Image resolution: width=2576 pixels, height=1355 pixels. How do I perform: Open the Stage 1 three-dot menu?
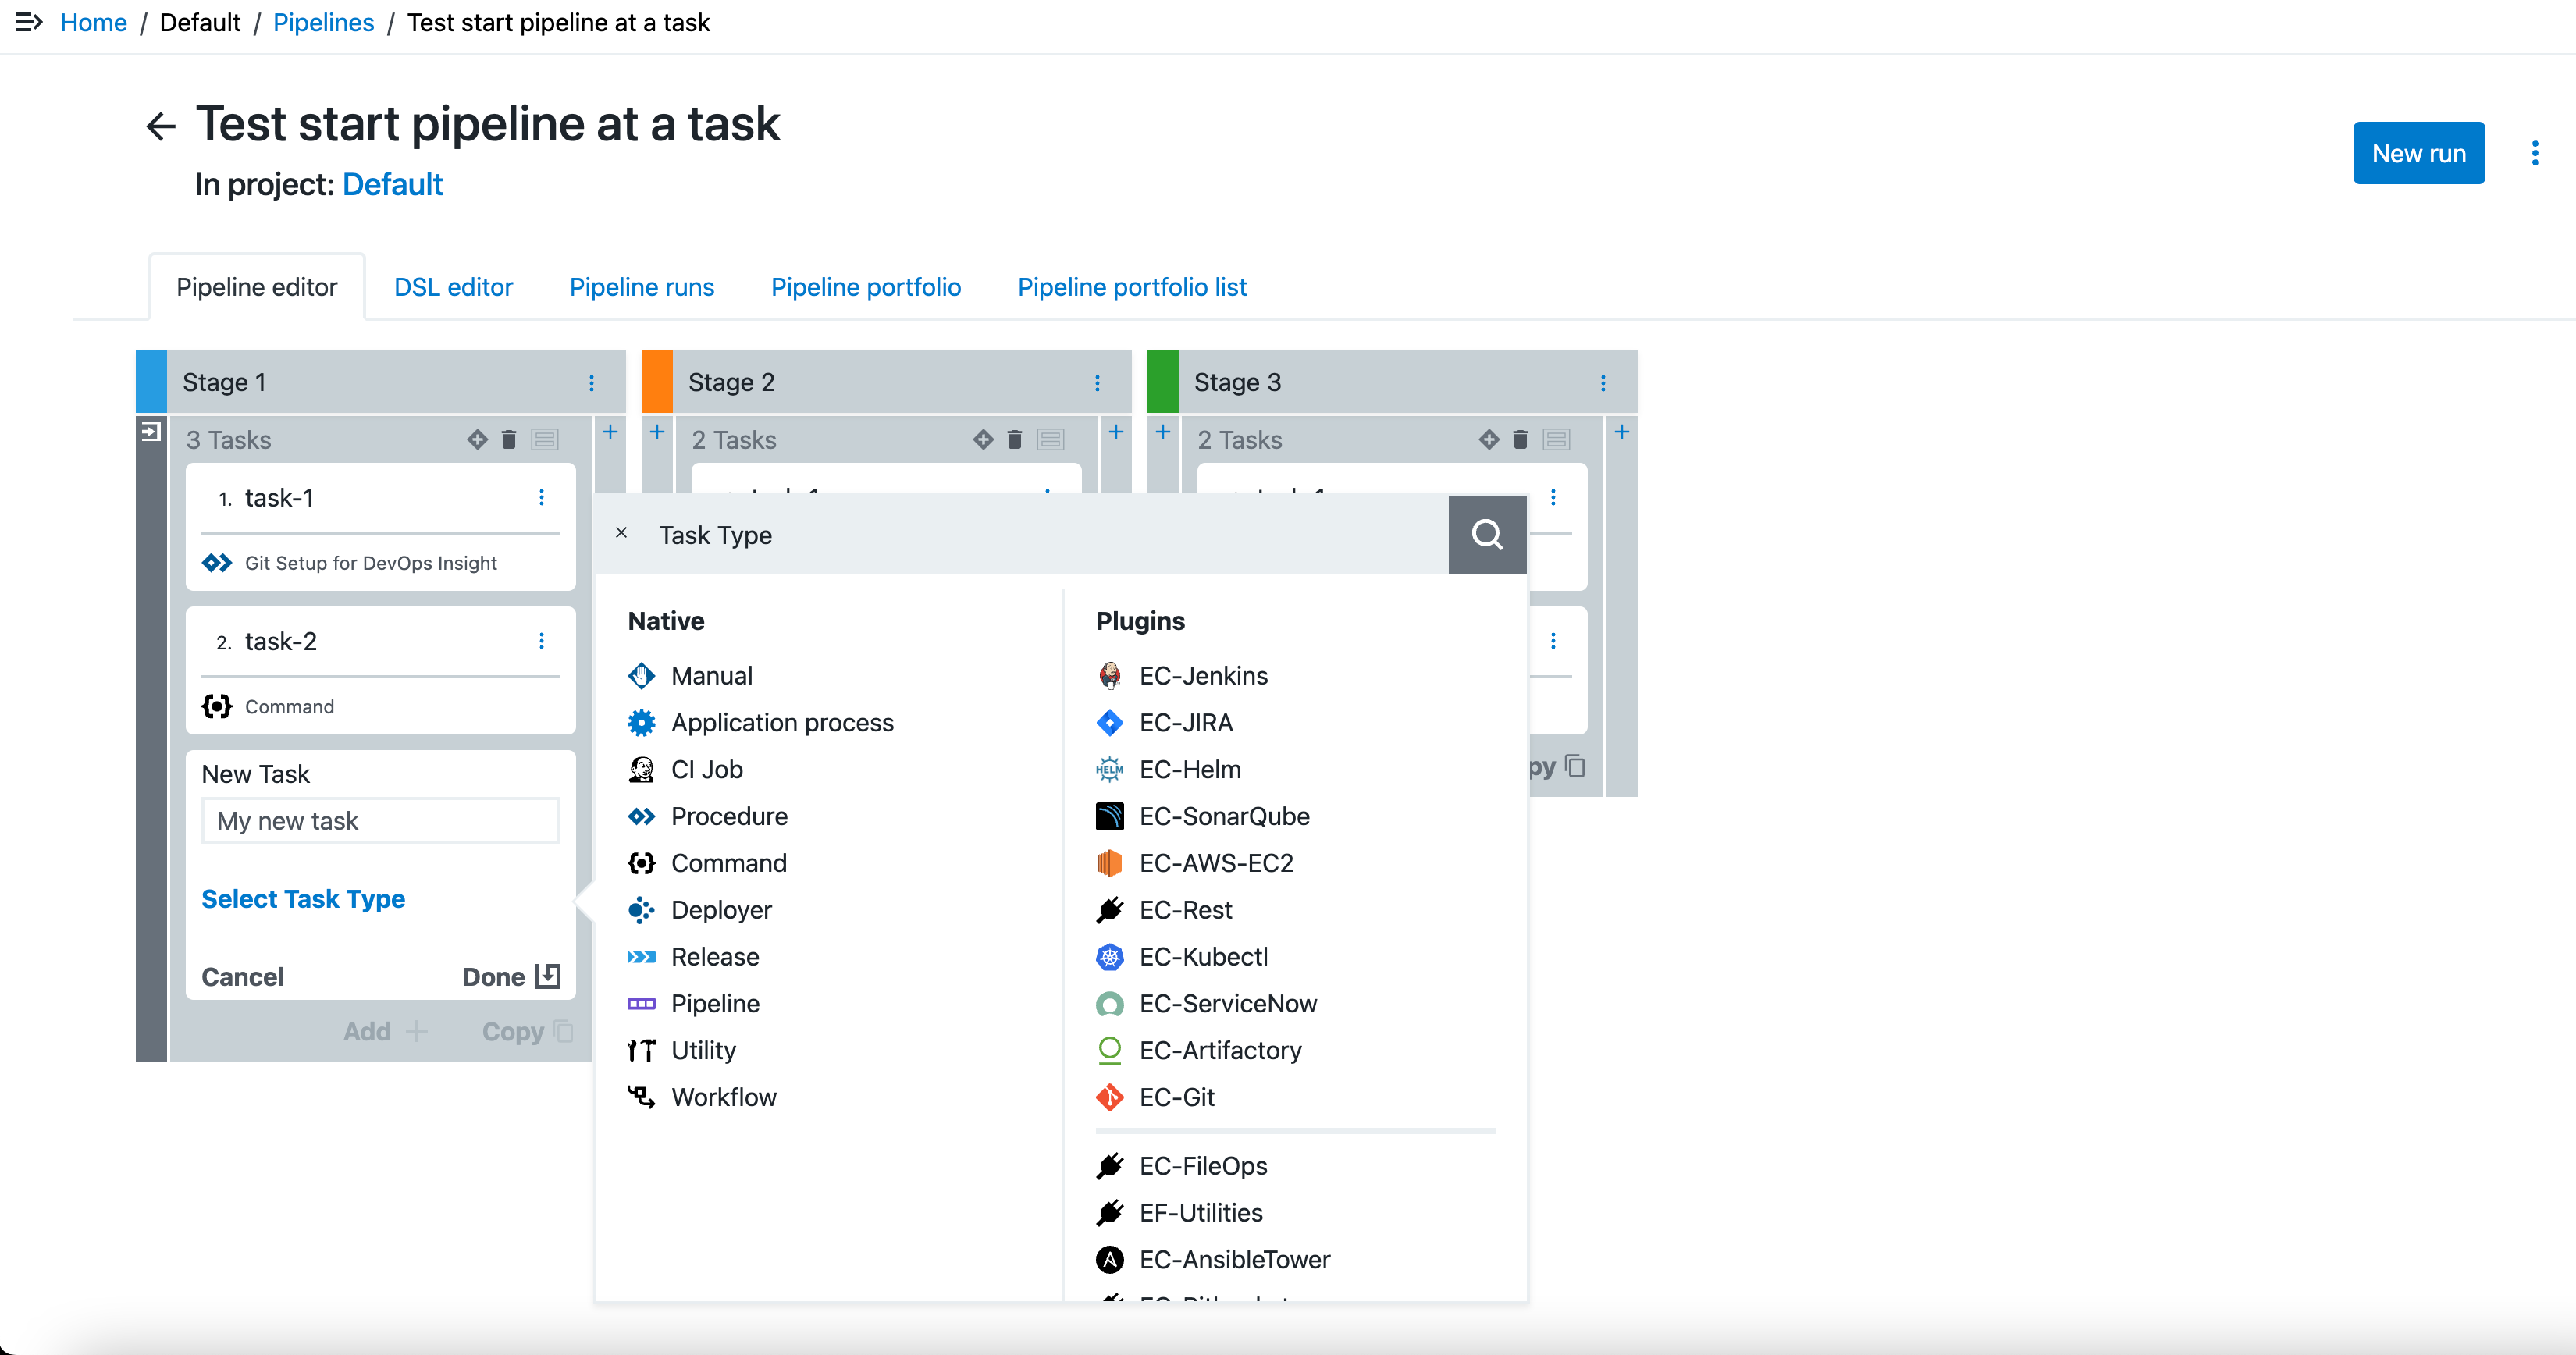591,383
